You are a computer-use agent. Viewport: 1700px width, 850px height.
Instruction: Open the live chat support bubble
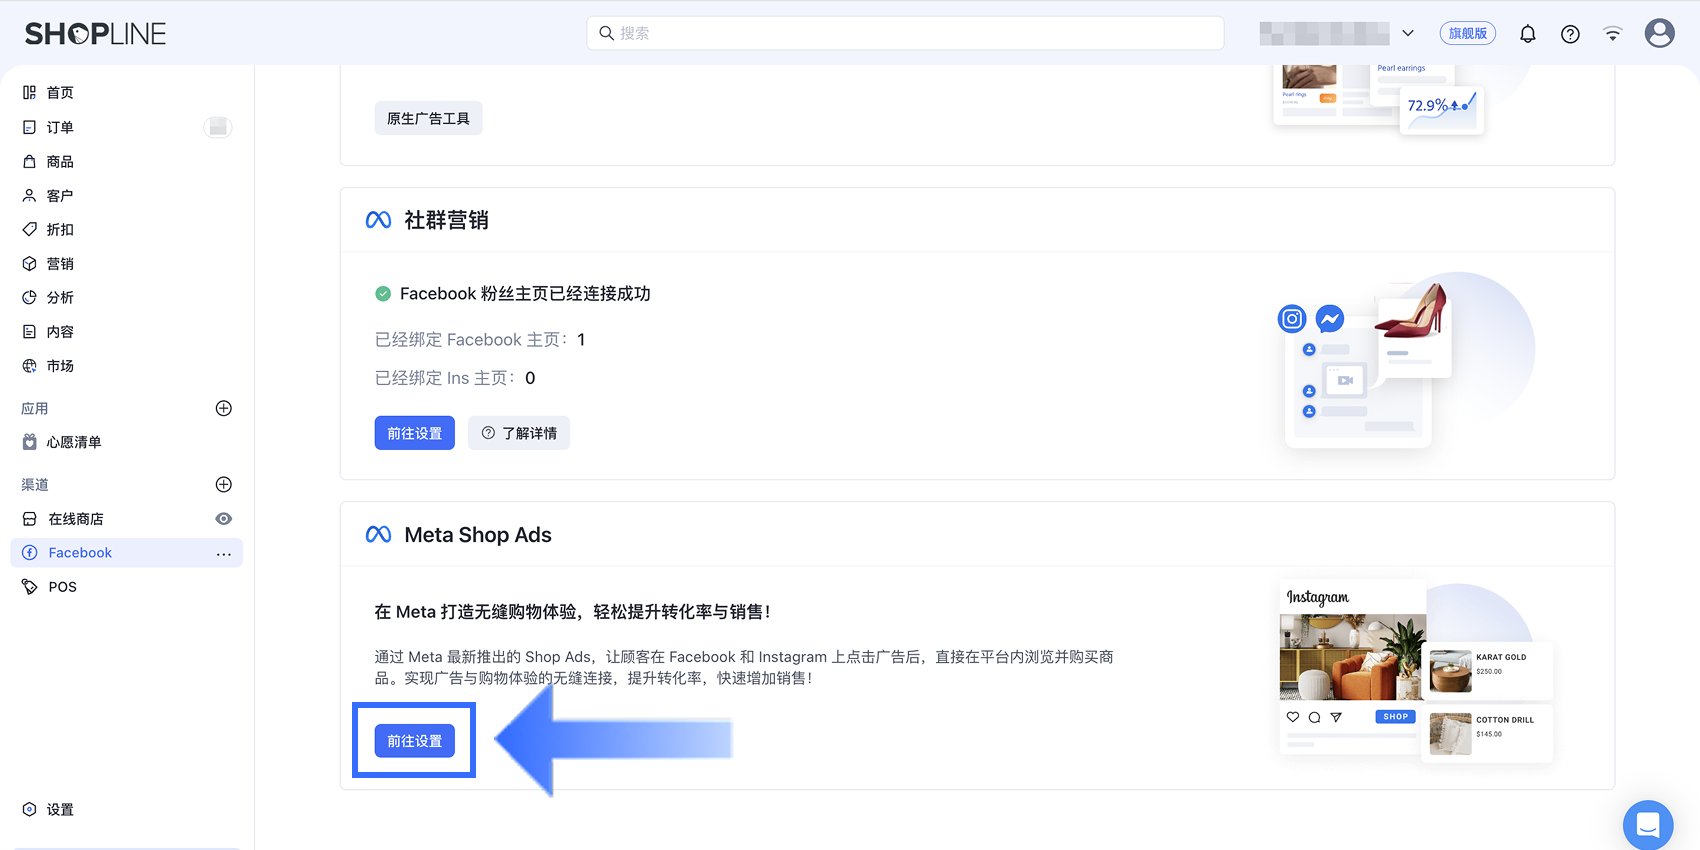tap(1648, 825)
